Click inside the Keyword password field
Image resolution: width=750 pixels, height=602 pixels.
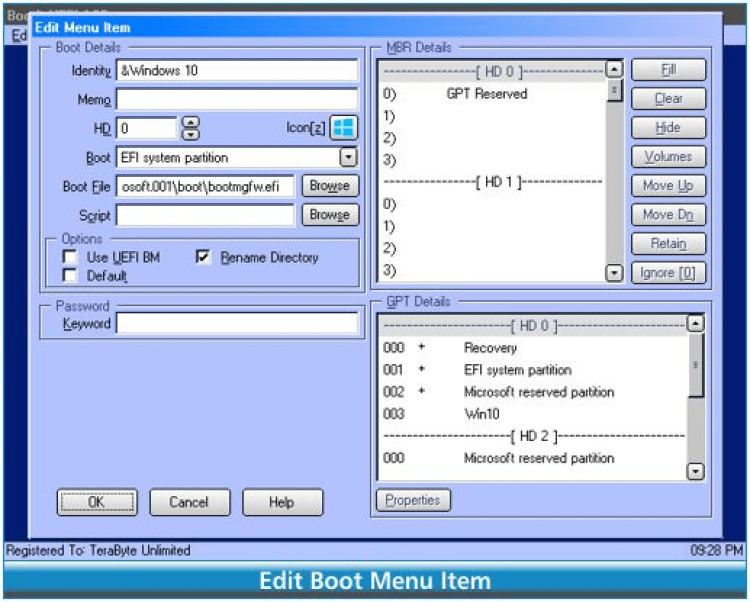click(236, 324)
